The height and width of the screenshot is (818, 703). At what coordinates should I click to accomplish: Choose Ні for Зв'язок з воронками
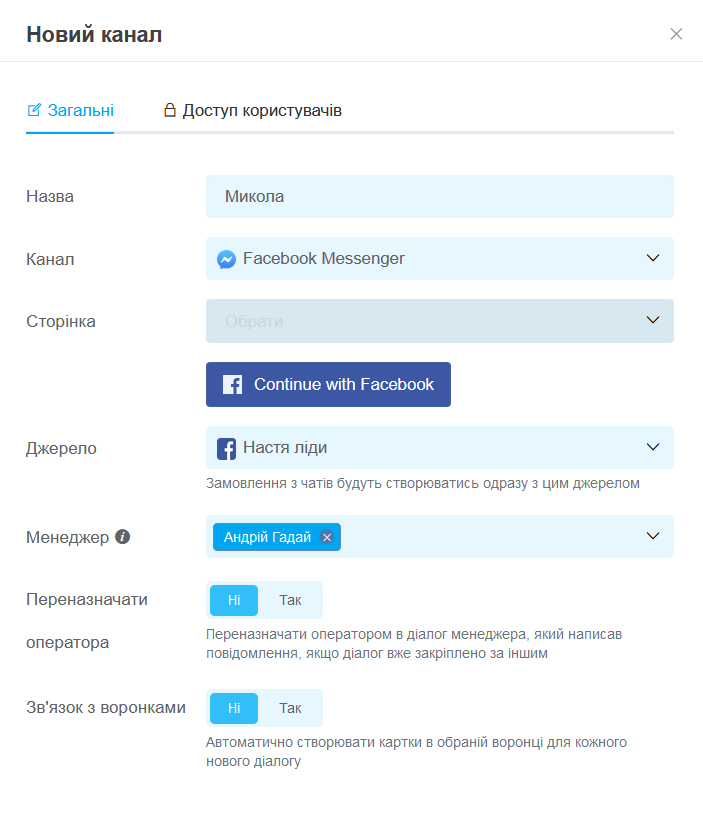tap(234, 708)
